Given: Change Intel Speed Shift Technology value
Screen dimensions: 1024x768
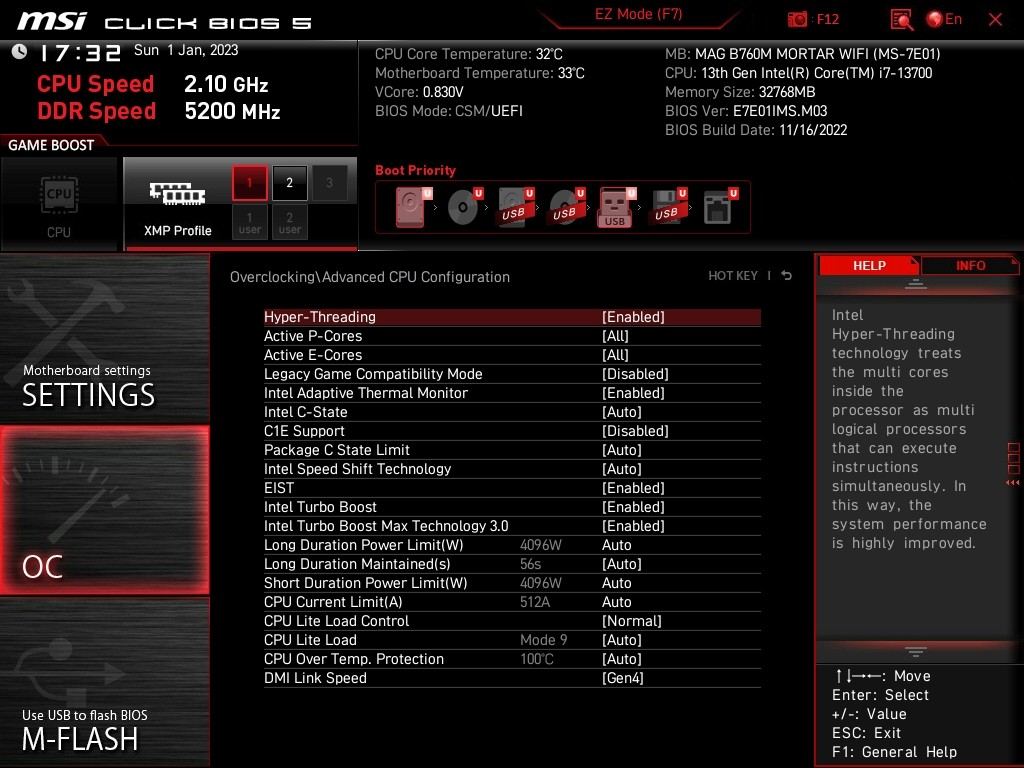Looking at the screenshot, I should coord(622,468).
